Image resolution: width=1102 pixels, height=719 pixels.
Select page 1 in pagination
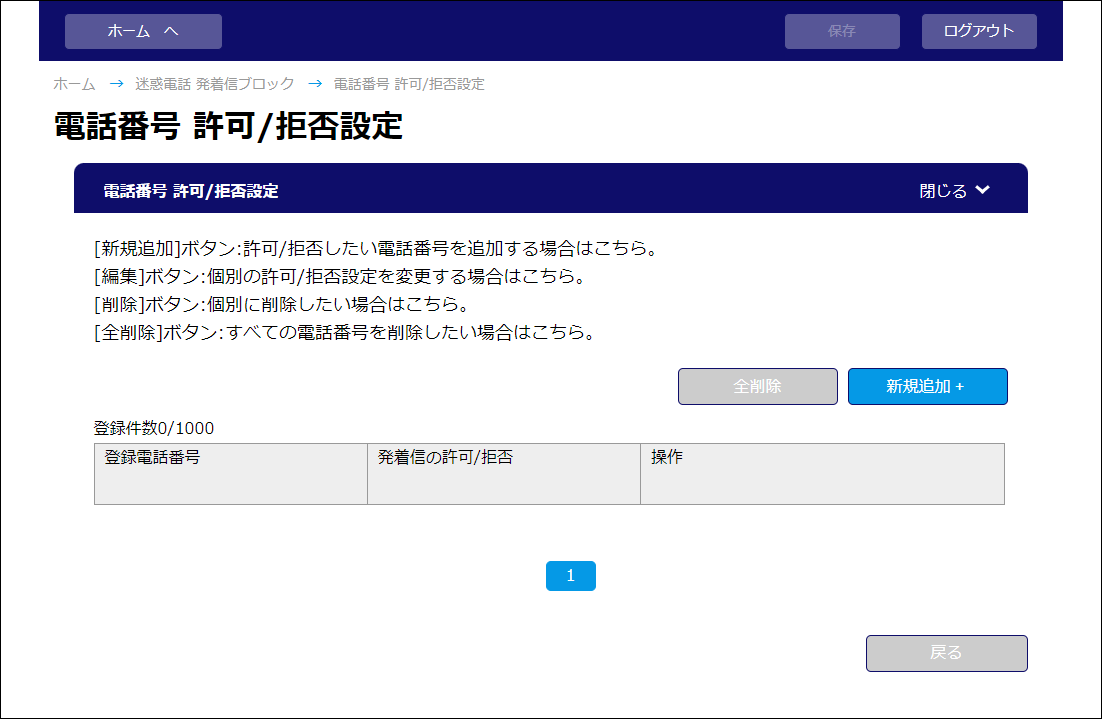(570, 576)
